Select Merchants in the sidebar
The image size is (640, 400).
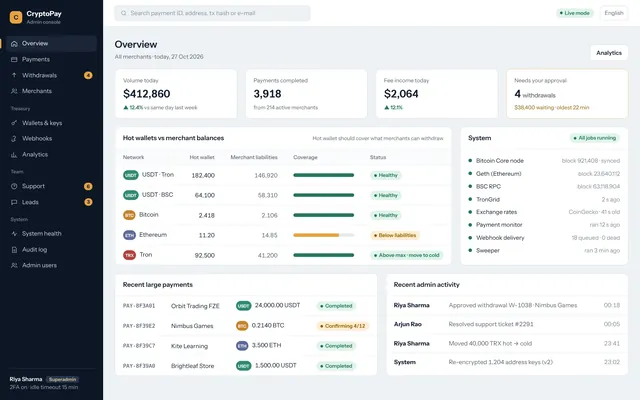pos(51,91)
